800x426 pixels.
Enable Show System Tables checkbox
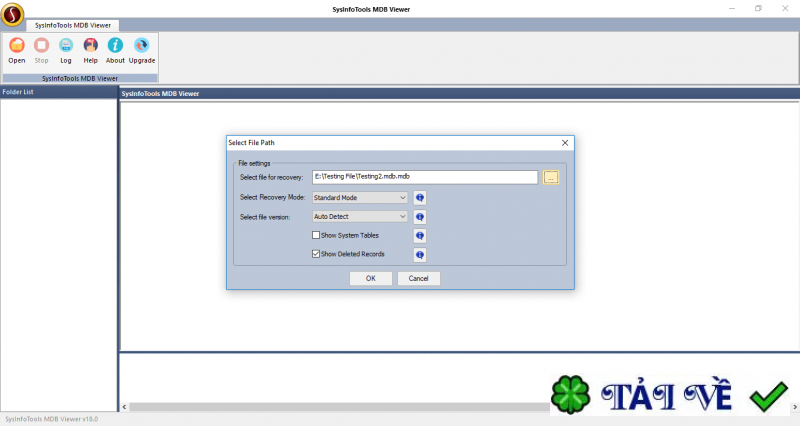click(x=316, y=235)
